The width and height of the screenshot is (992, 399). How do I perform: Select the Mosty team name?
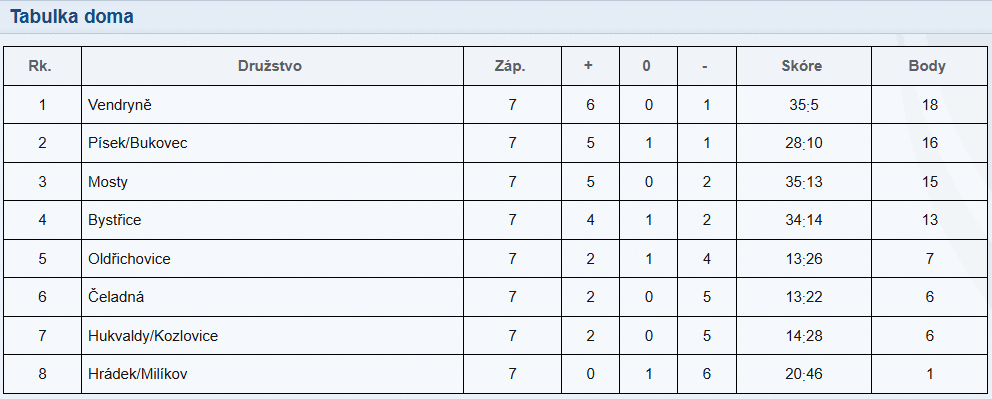pos(108,182)
